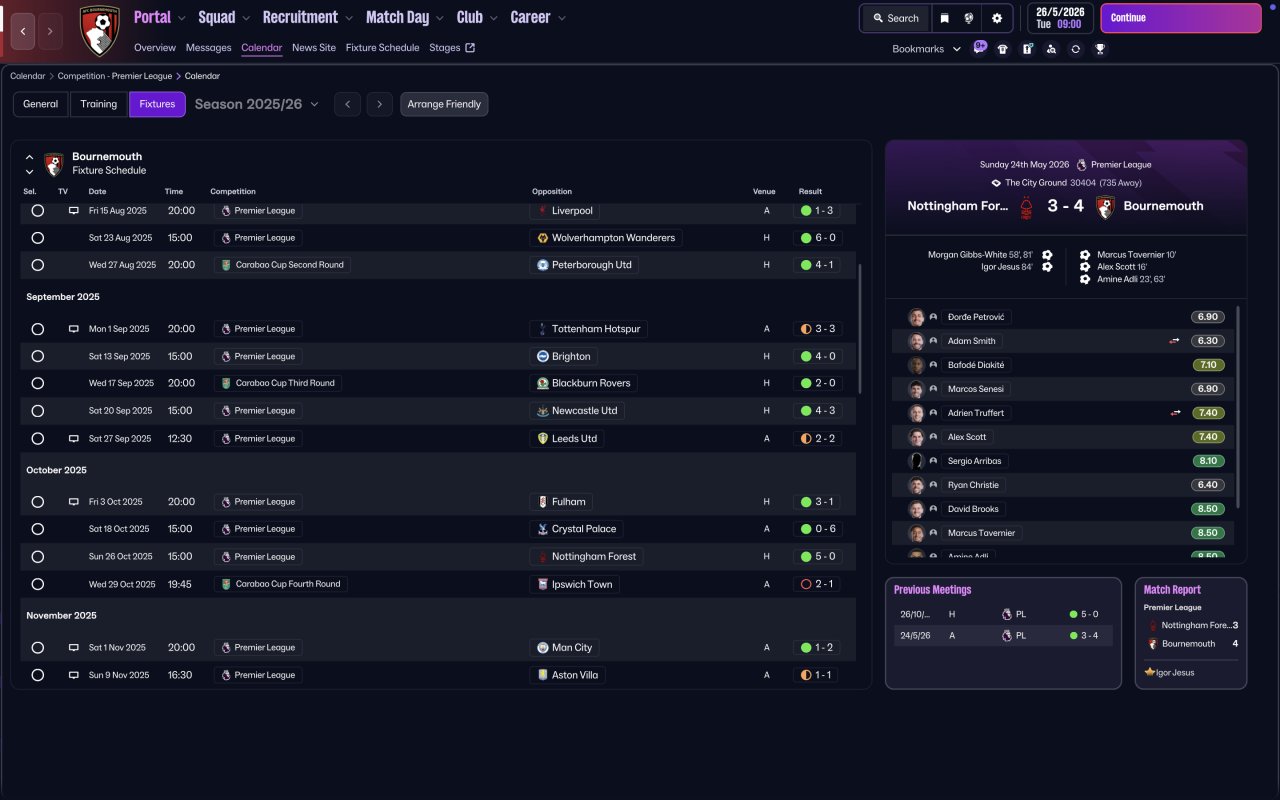
Task: Select the Wolverhampton Wanderers fixture radio button
Action: [x=38, y=238]
